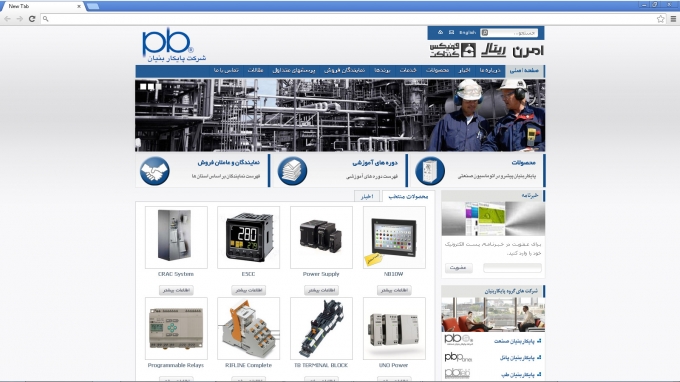This screenshot has height=382, width=680.
Task: Open the نمایندگان فروش menu item
Action: tap(344, 70)
